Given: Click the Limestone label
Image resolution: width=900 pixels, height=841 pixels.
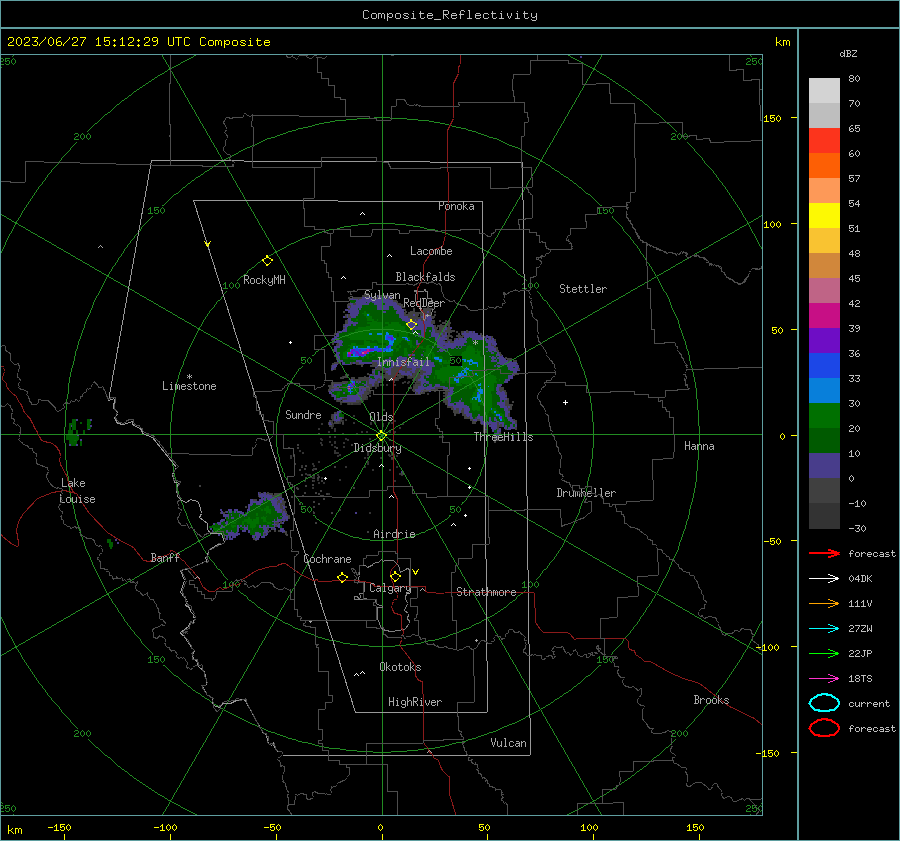Looking at the screenshot, I should click(x=189, y=386).
